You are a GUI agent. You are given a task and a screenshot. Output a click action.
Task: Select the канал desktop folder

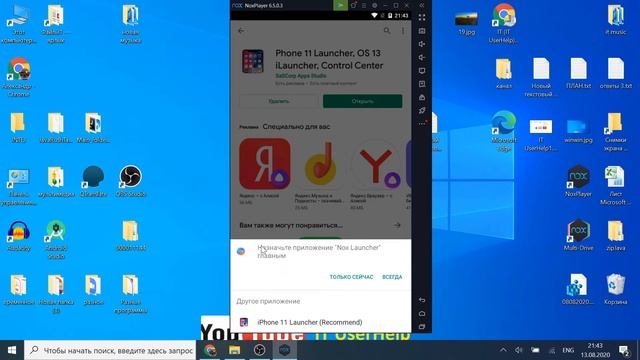(504, 73)
